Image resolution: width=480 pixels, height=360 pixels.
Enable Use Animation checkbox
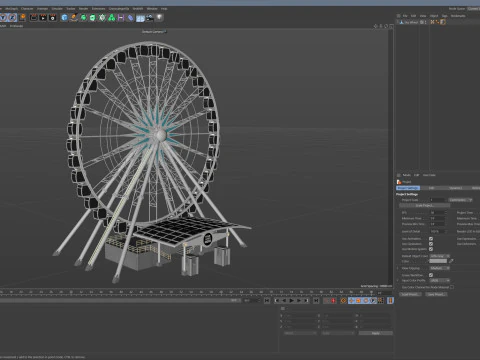(431, 239)
